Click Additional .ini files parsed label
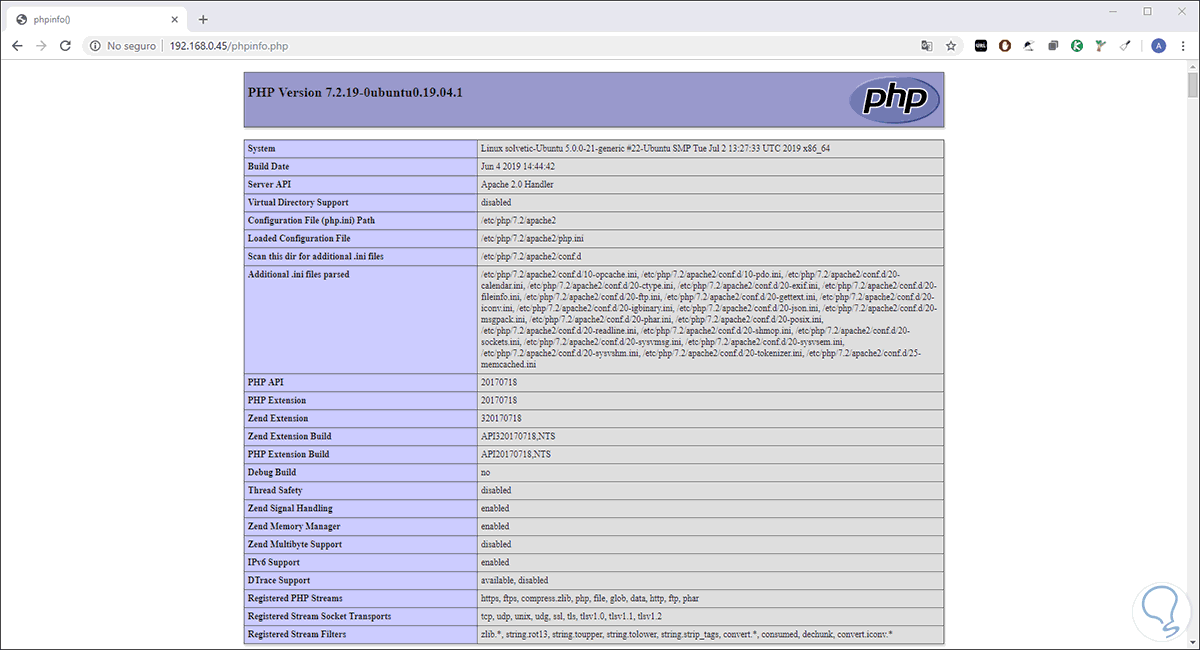Viewport: 1200px width, 650px height. tap(298, 274)
